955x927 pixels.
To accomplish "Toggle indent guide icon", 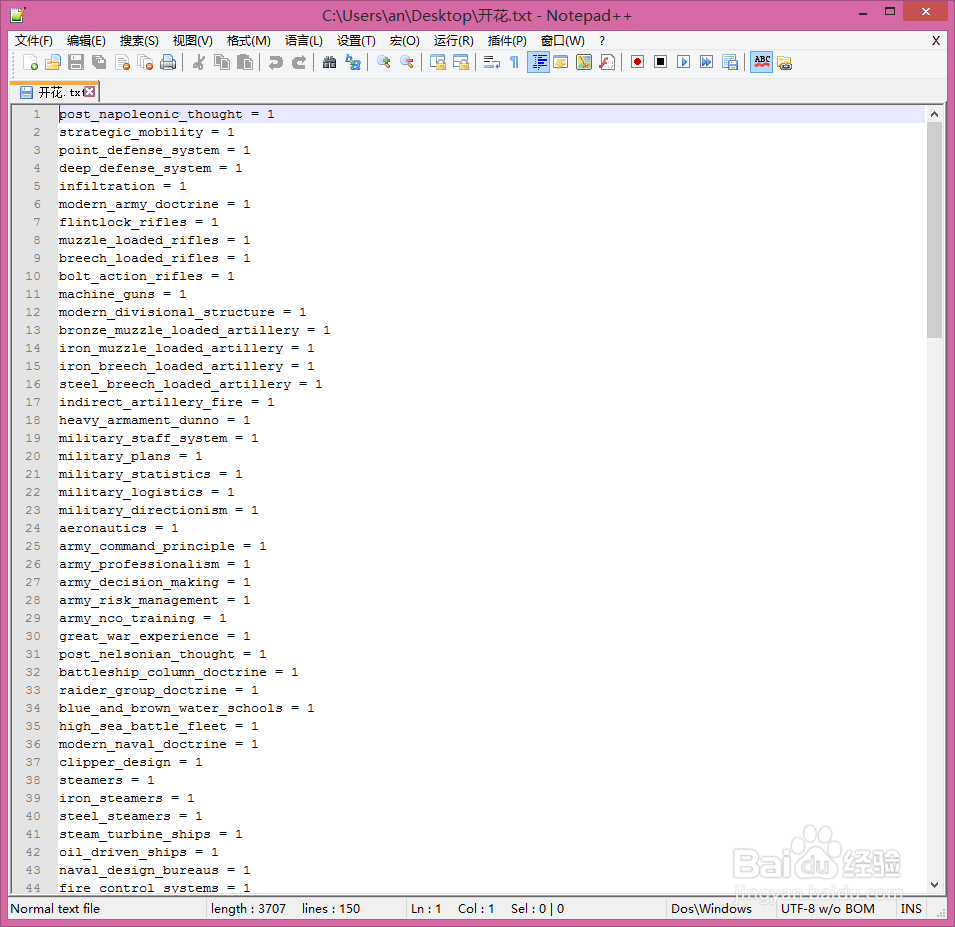I will tap(538, 62).
